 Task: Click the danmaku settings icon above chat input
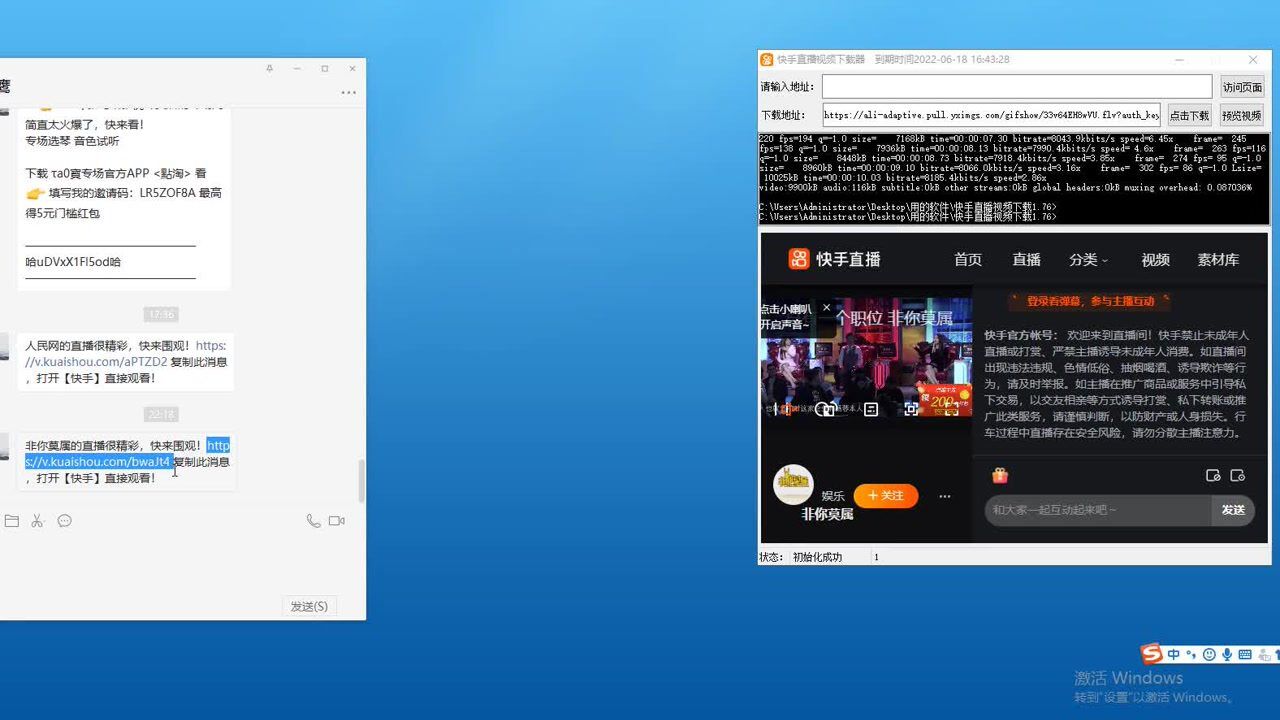coord(1238,476)
